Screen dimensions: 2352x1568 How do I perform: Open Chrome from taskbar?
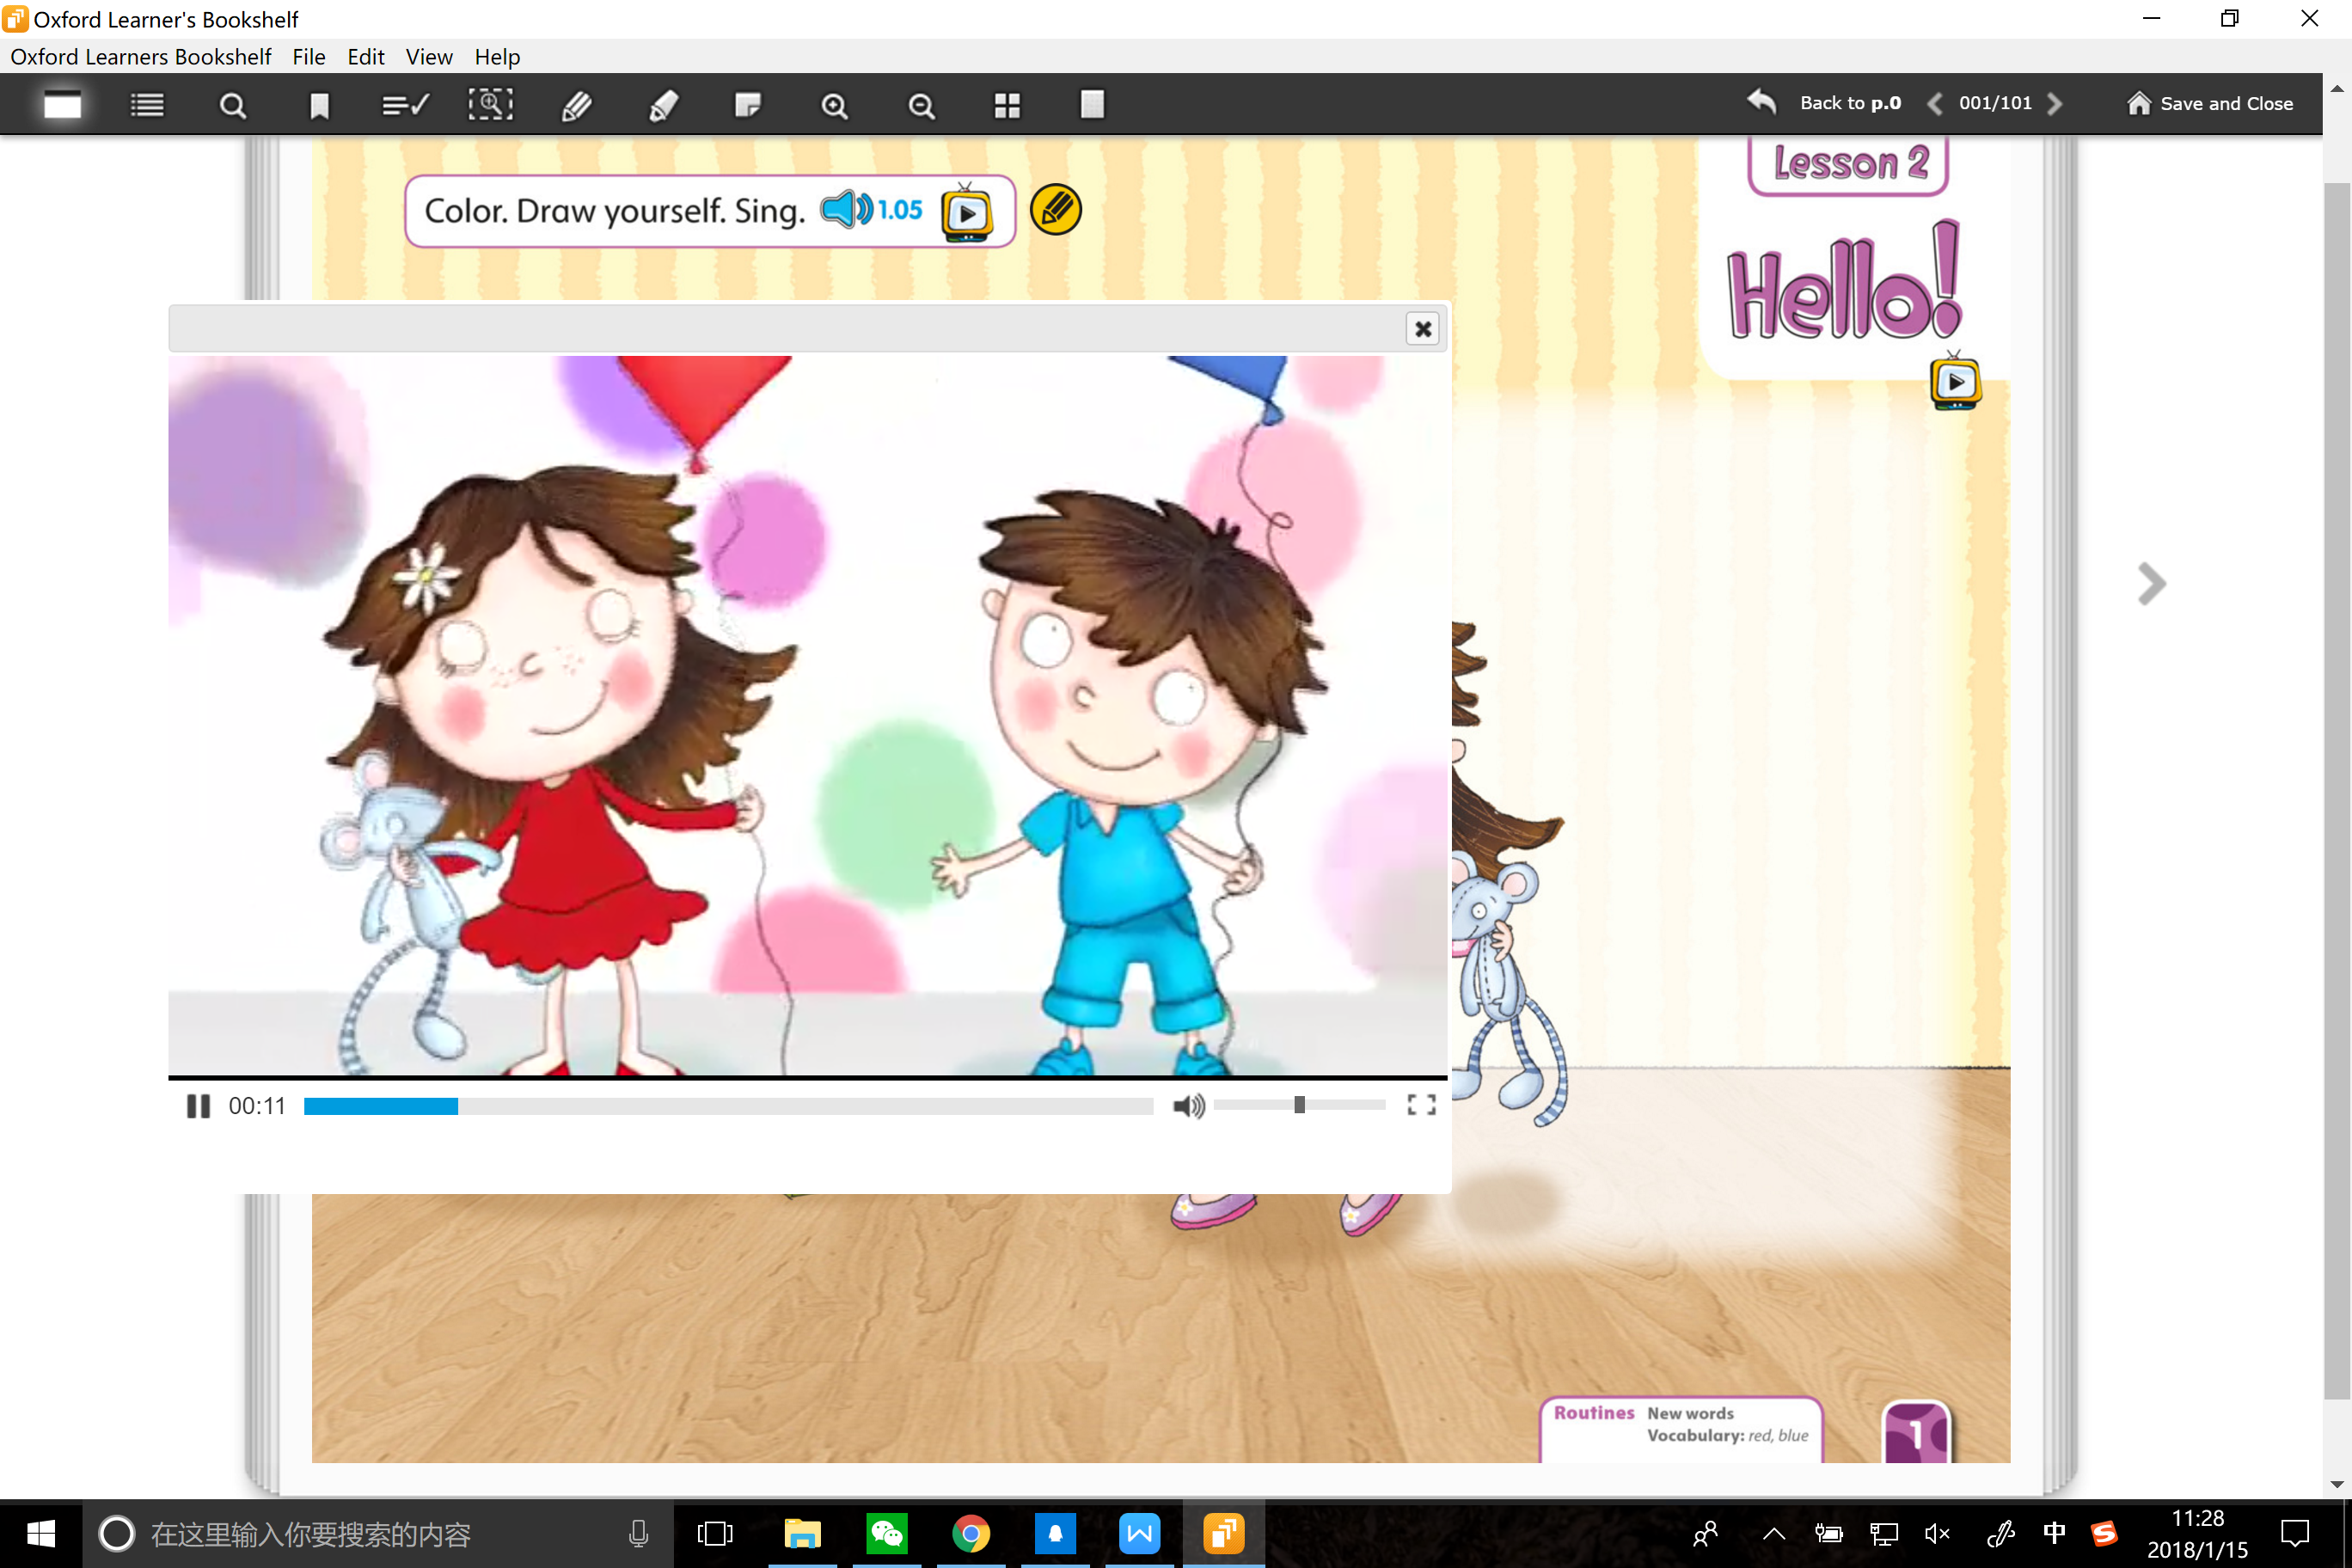click(x=971, y=1533)
